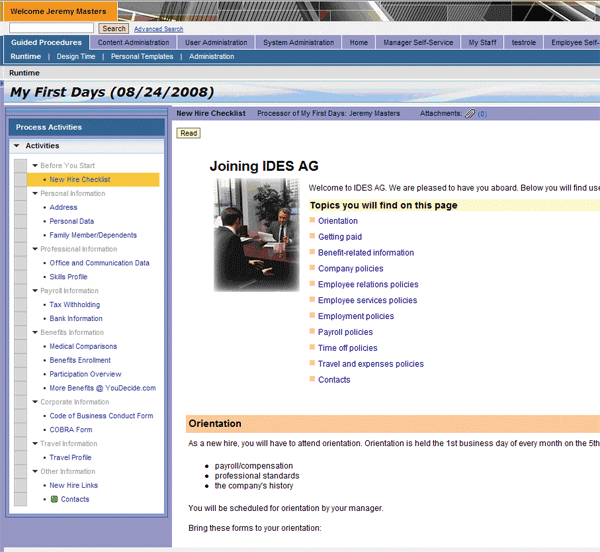
Task: Open the Address activity
Action: (x=63, y=207)
